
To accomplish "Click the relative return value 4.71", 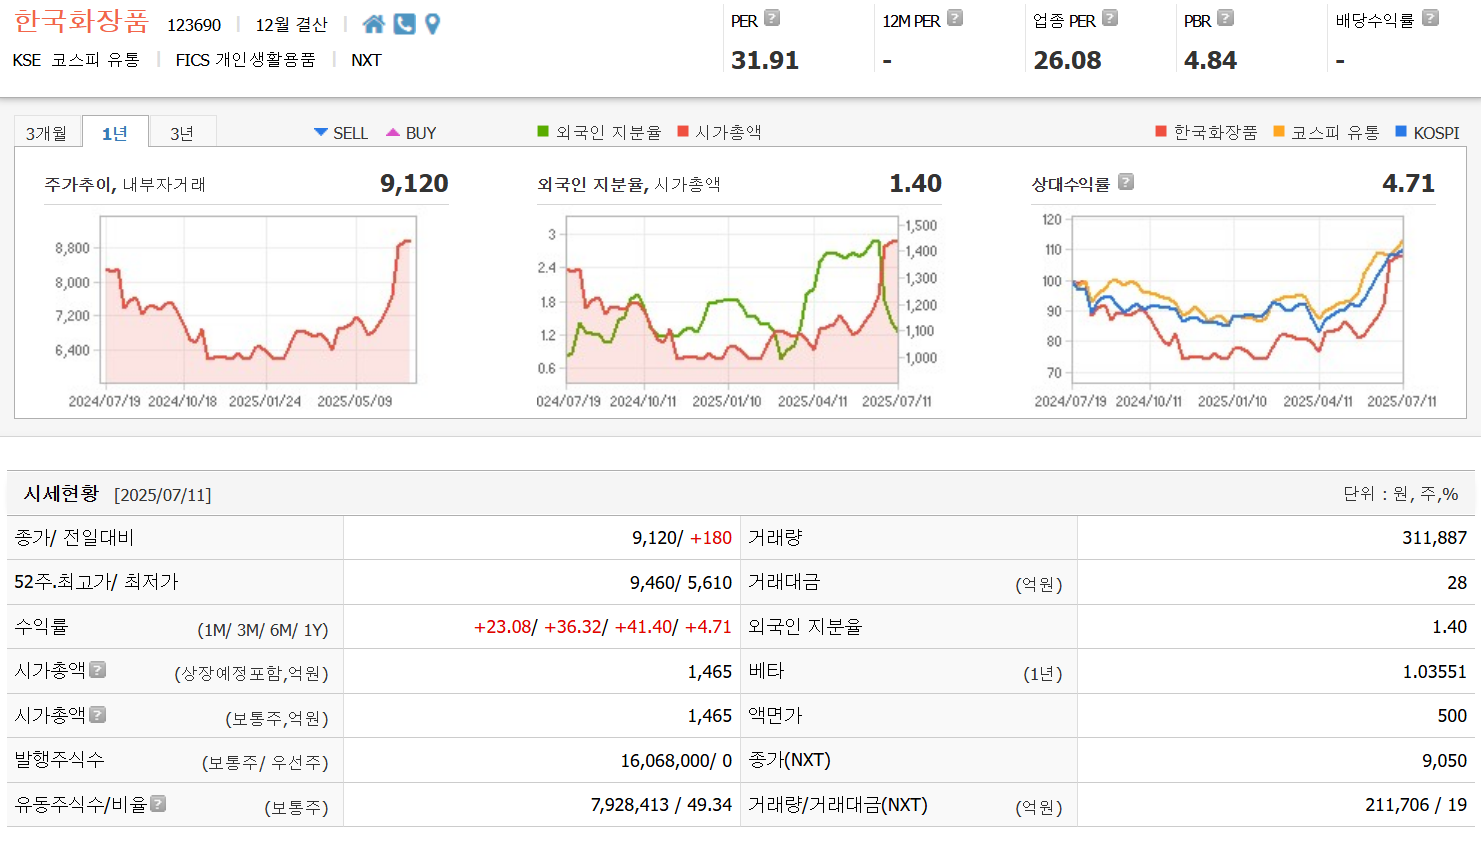I will click(x=1408, y=183).
